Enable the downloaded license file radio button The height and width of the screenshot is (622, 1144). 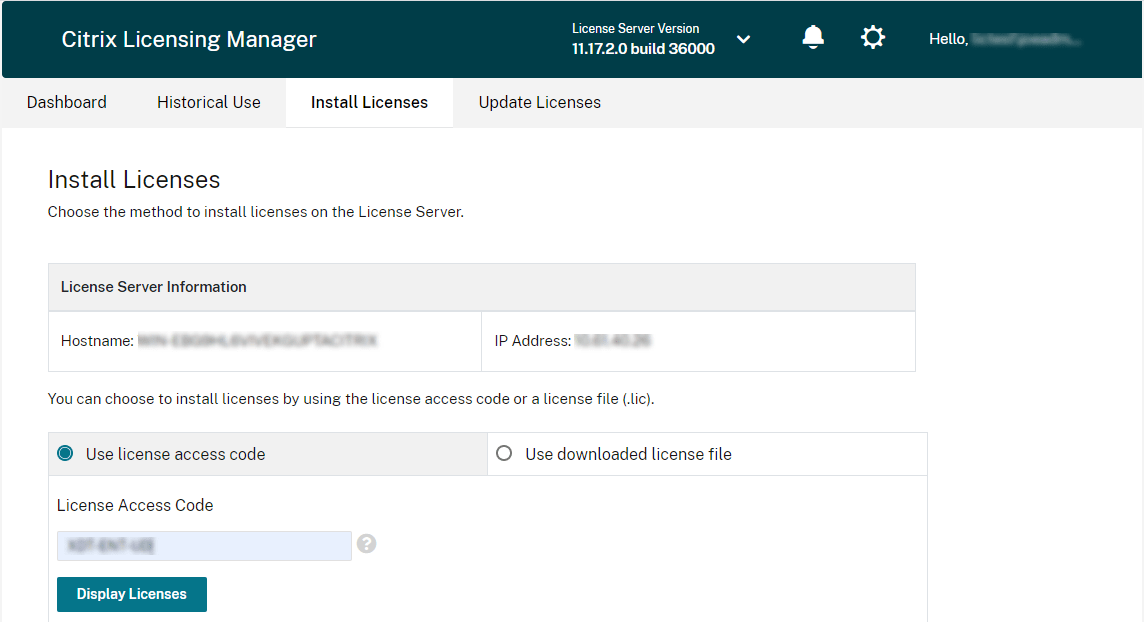click(505, 453)
